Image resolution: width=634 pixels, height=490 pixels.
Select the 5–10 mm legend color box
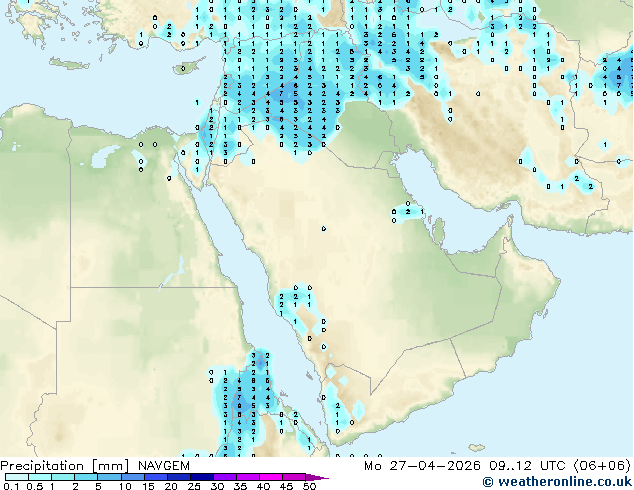point(109,477)
